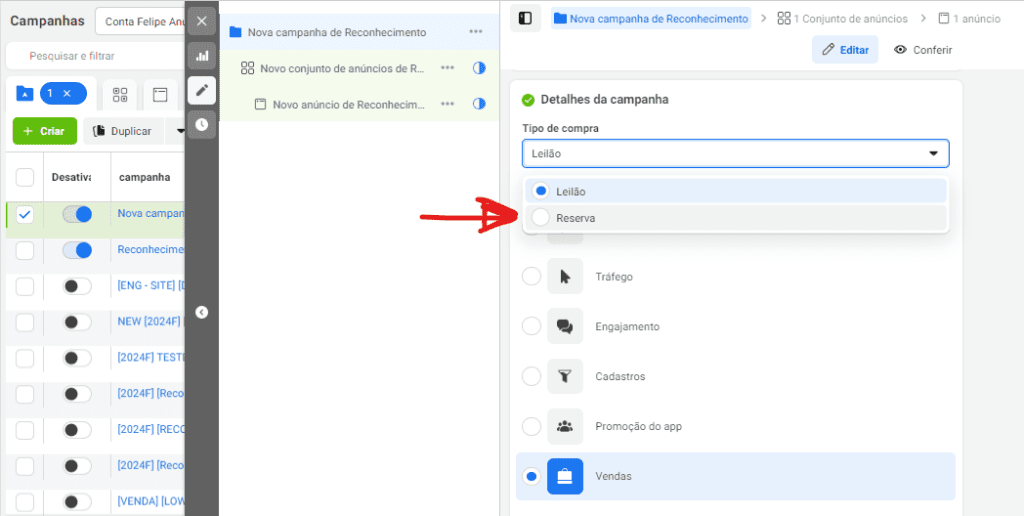Choose the Tráfego objective radio button
This screenshot has height=516, width=1024.
point(532,276)
